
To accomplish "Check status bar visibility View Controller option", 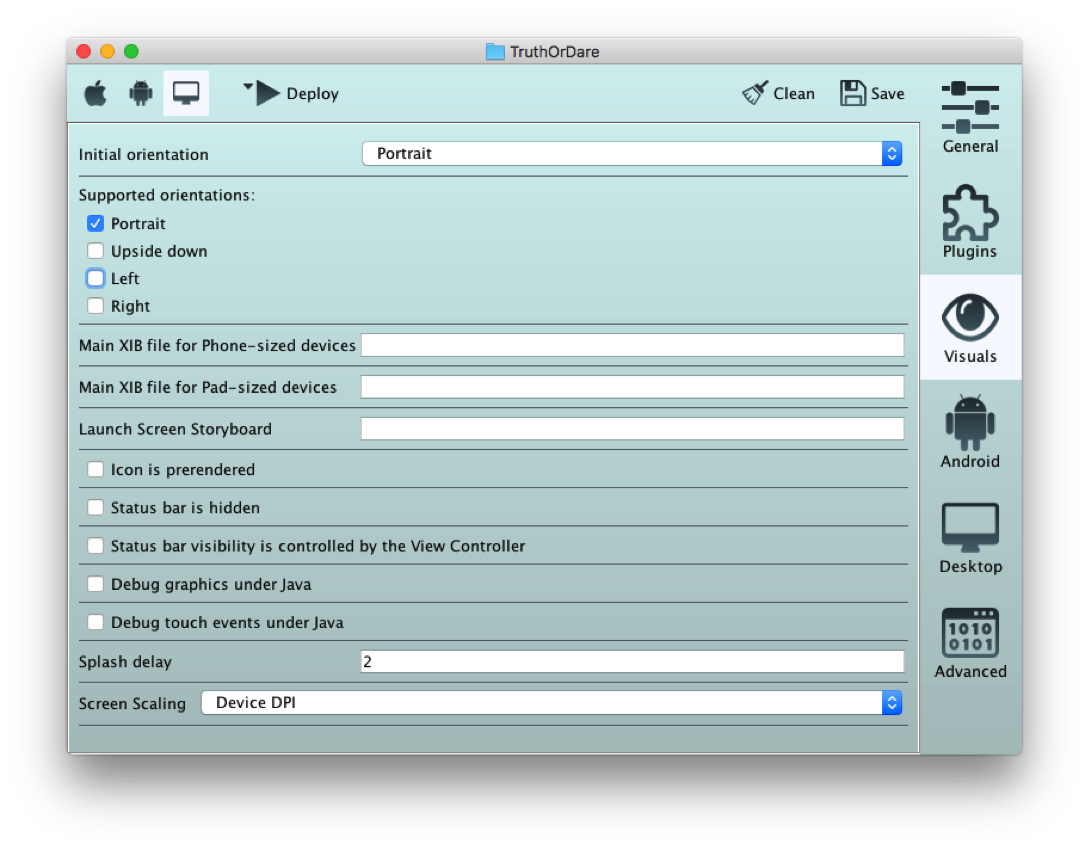I will pyautogui.click(x=95, y=546).
